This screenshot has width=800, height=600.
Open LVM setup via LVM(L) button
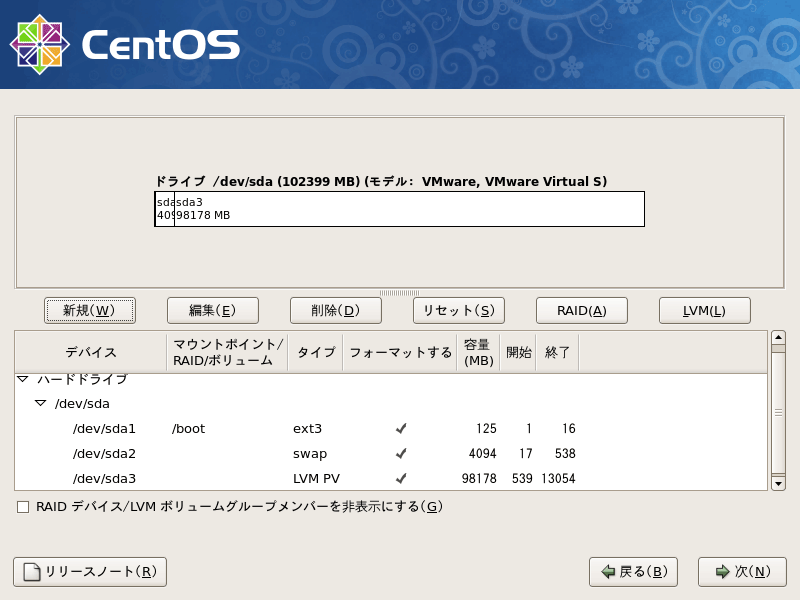pyautogui.click(x=704, y=310)
